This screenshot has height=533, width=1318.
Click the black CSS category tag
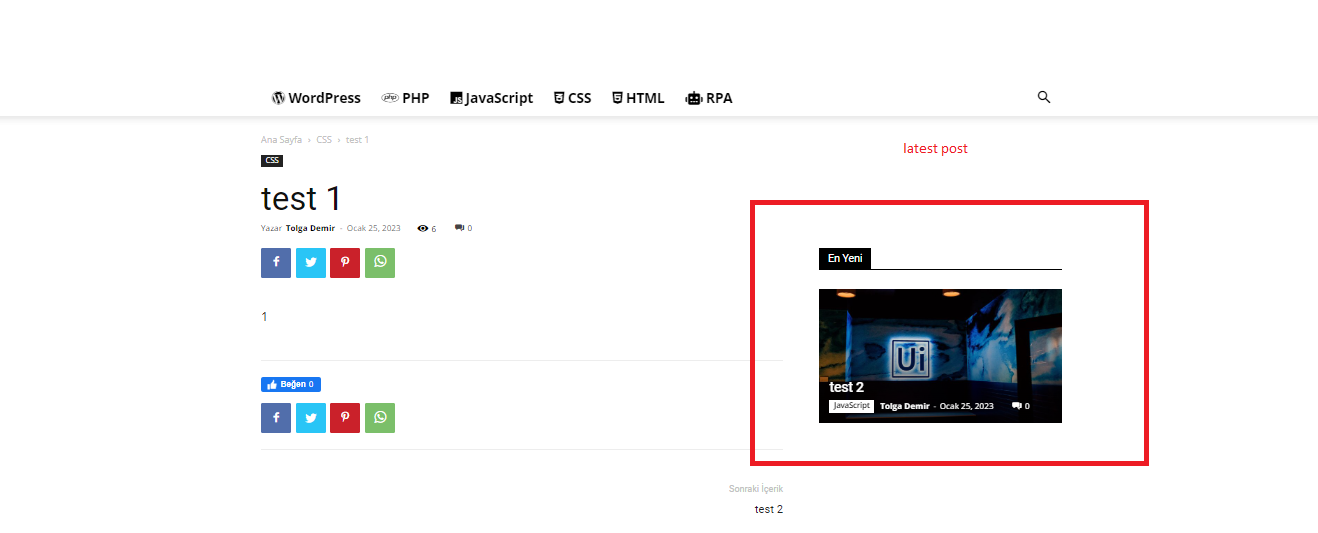(x=272, y=160)
